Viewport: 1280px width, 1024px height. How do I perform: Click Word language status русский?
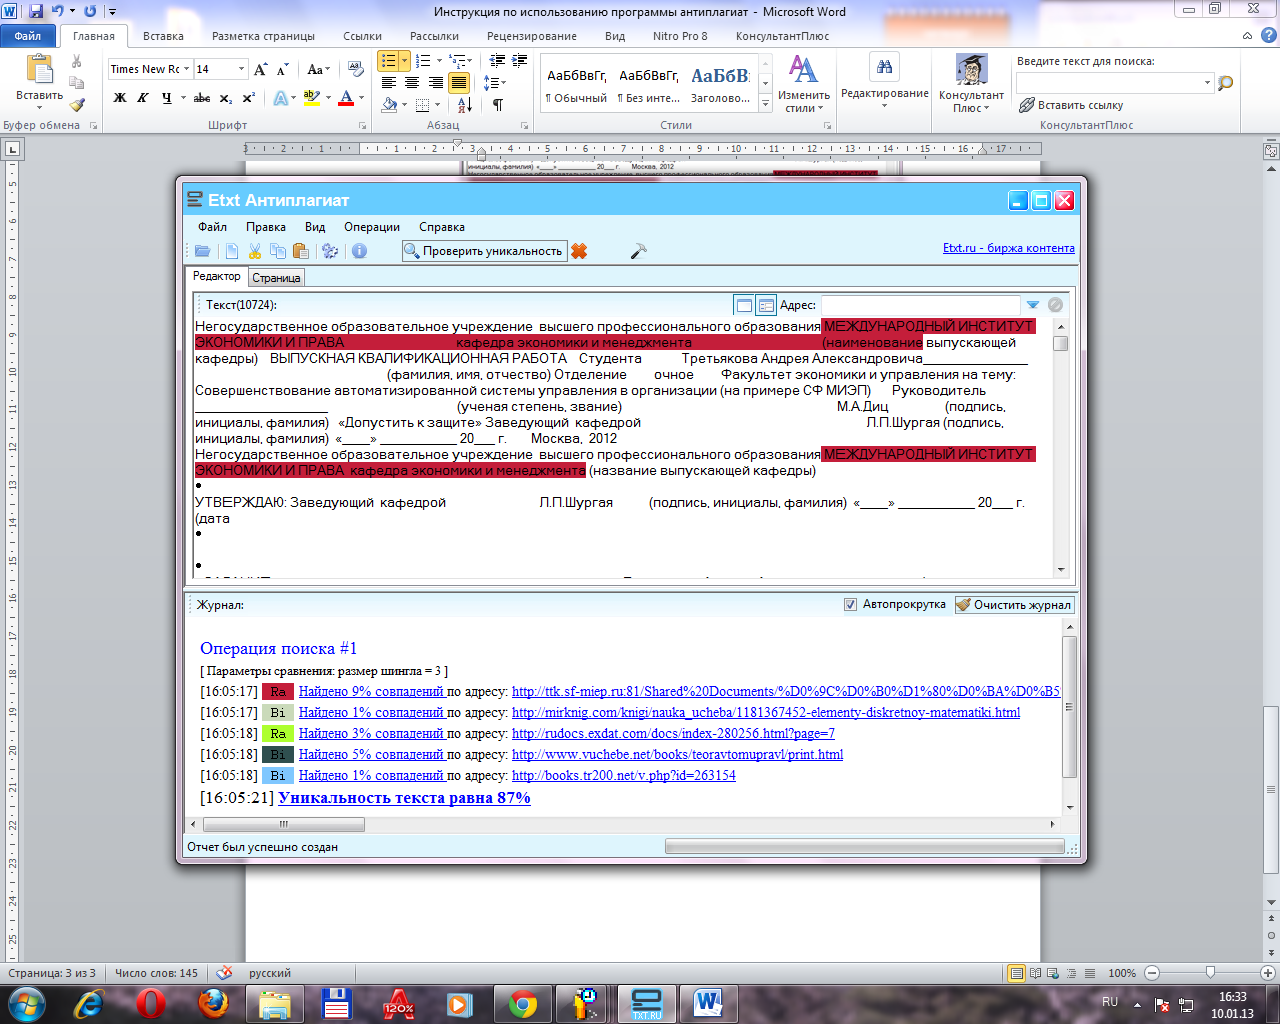coord(270,973)
